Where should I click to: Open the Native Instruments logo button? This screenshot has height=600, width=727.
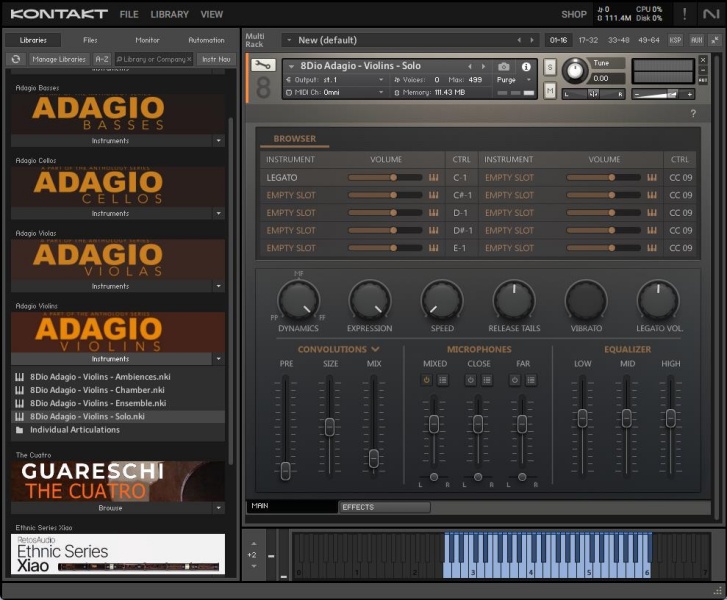(x=712, y=14)
